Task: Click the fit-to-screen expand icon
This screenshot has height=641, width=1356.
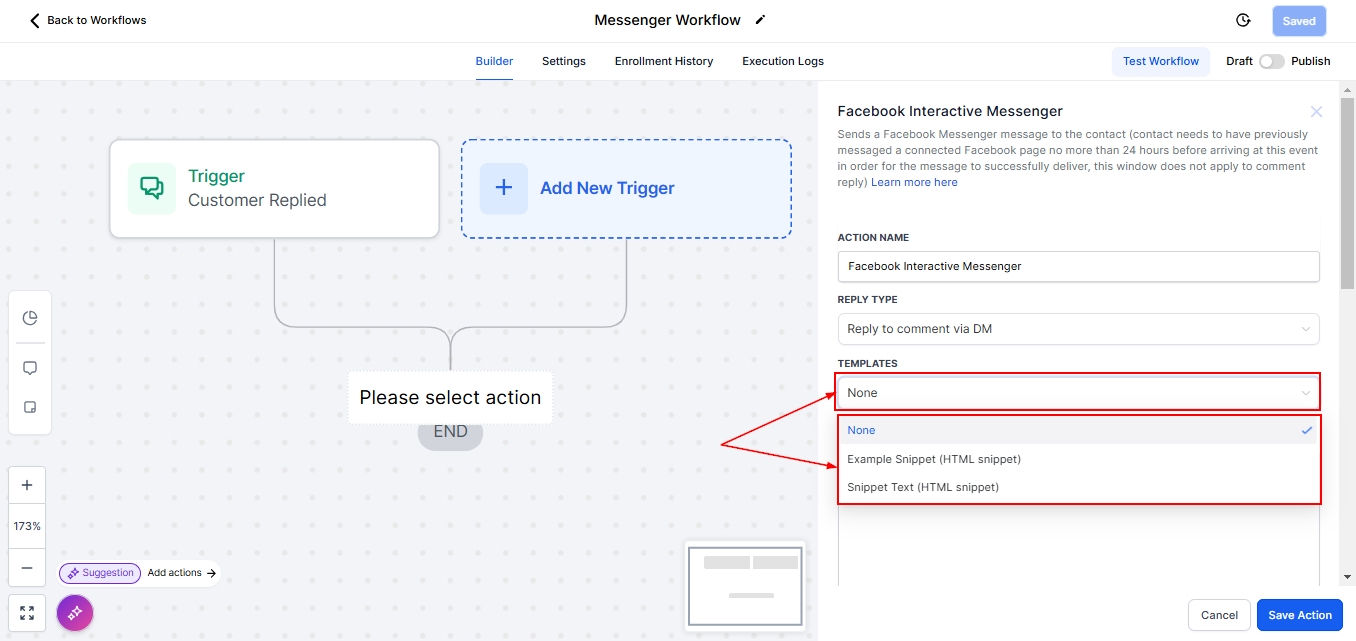Action: pyautogui.click(x=27, y=613)
